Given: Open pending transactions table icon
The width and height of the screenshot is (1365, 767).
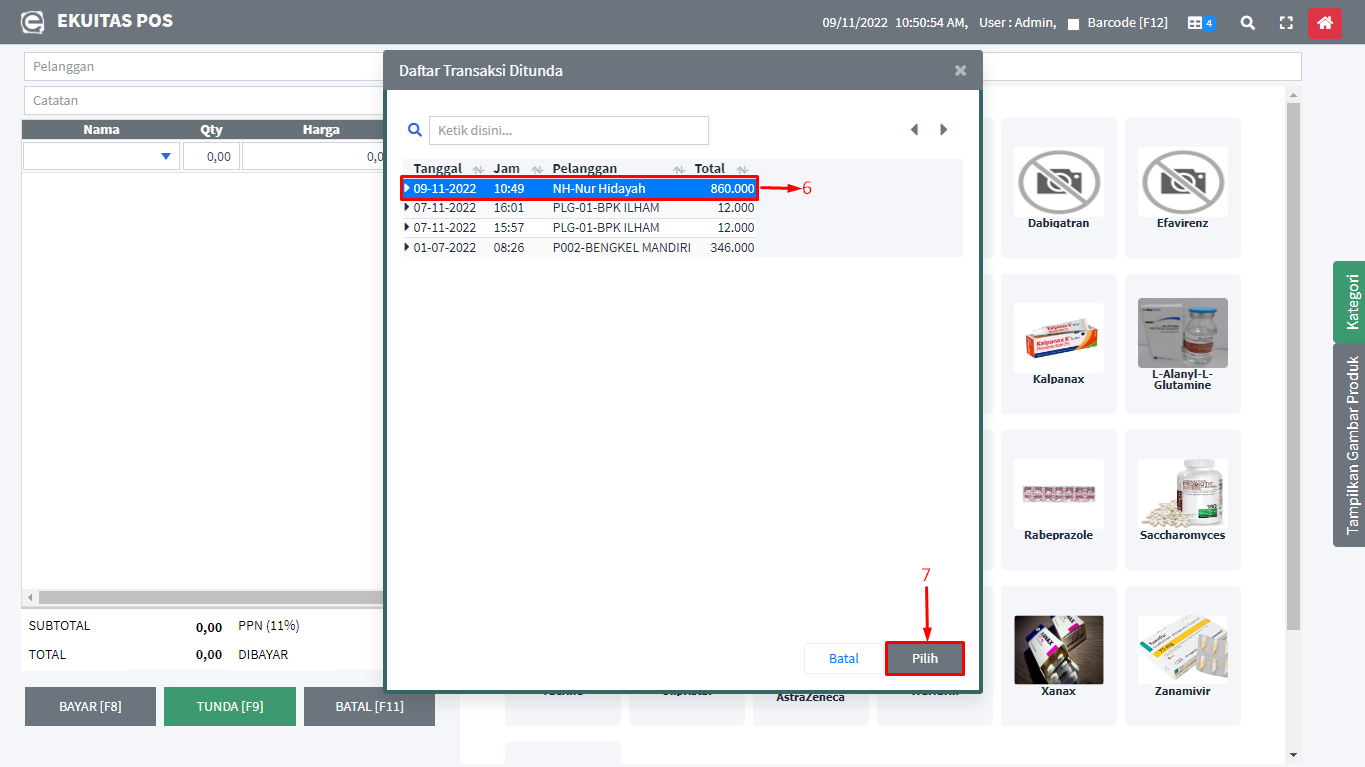Looking at the screenshot, I should (x=1200, y=23).
